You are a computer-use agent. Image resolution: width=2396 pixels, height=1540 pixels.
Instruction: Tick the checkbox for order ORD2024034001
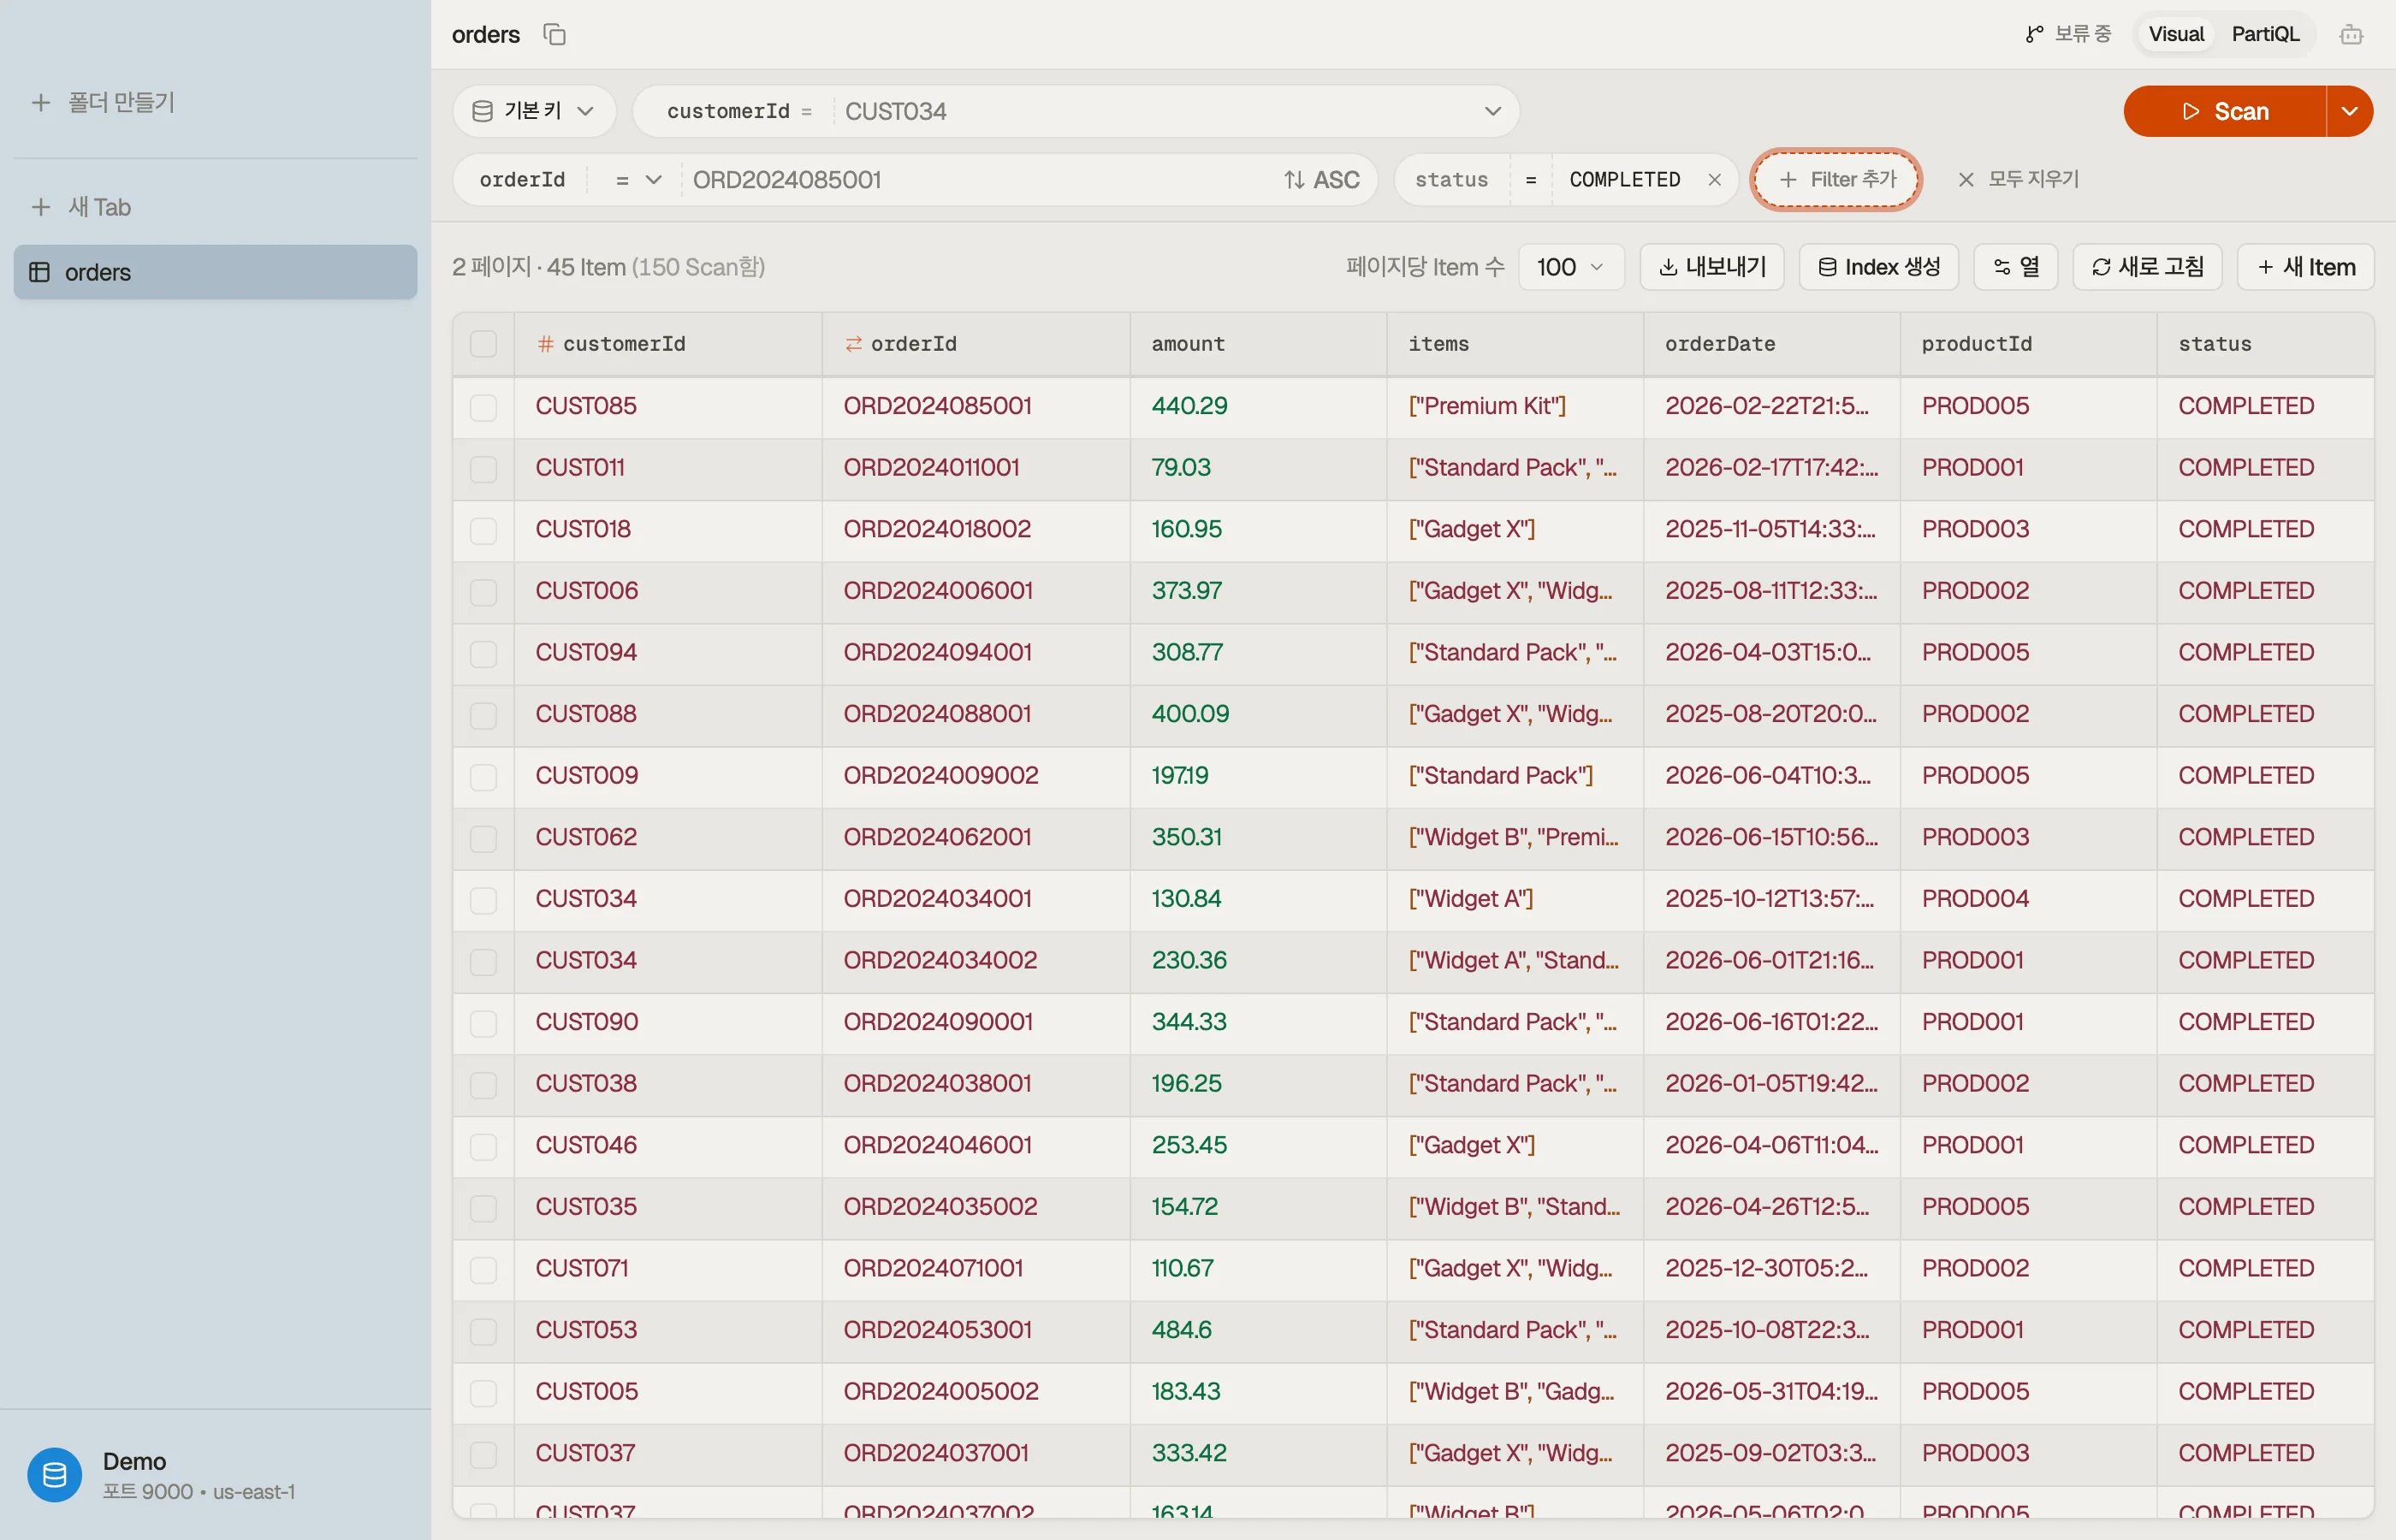pos(483,900)
